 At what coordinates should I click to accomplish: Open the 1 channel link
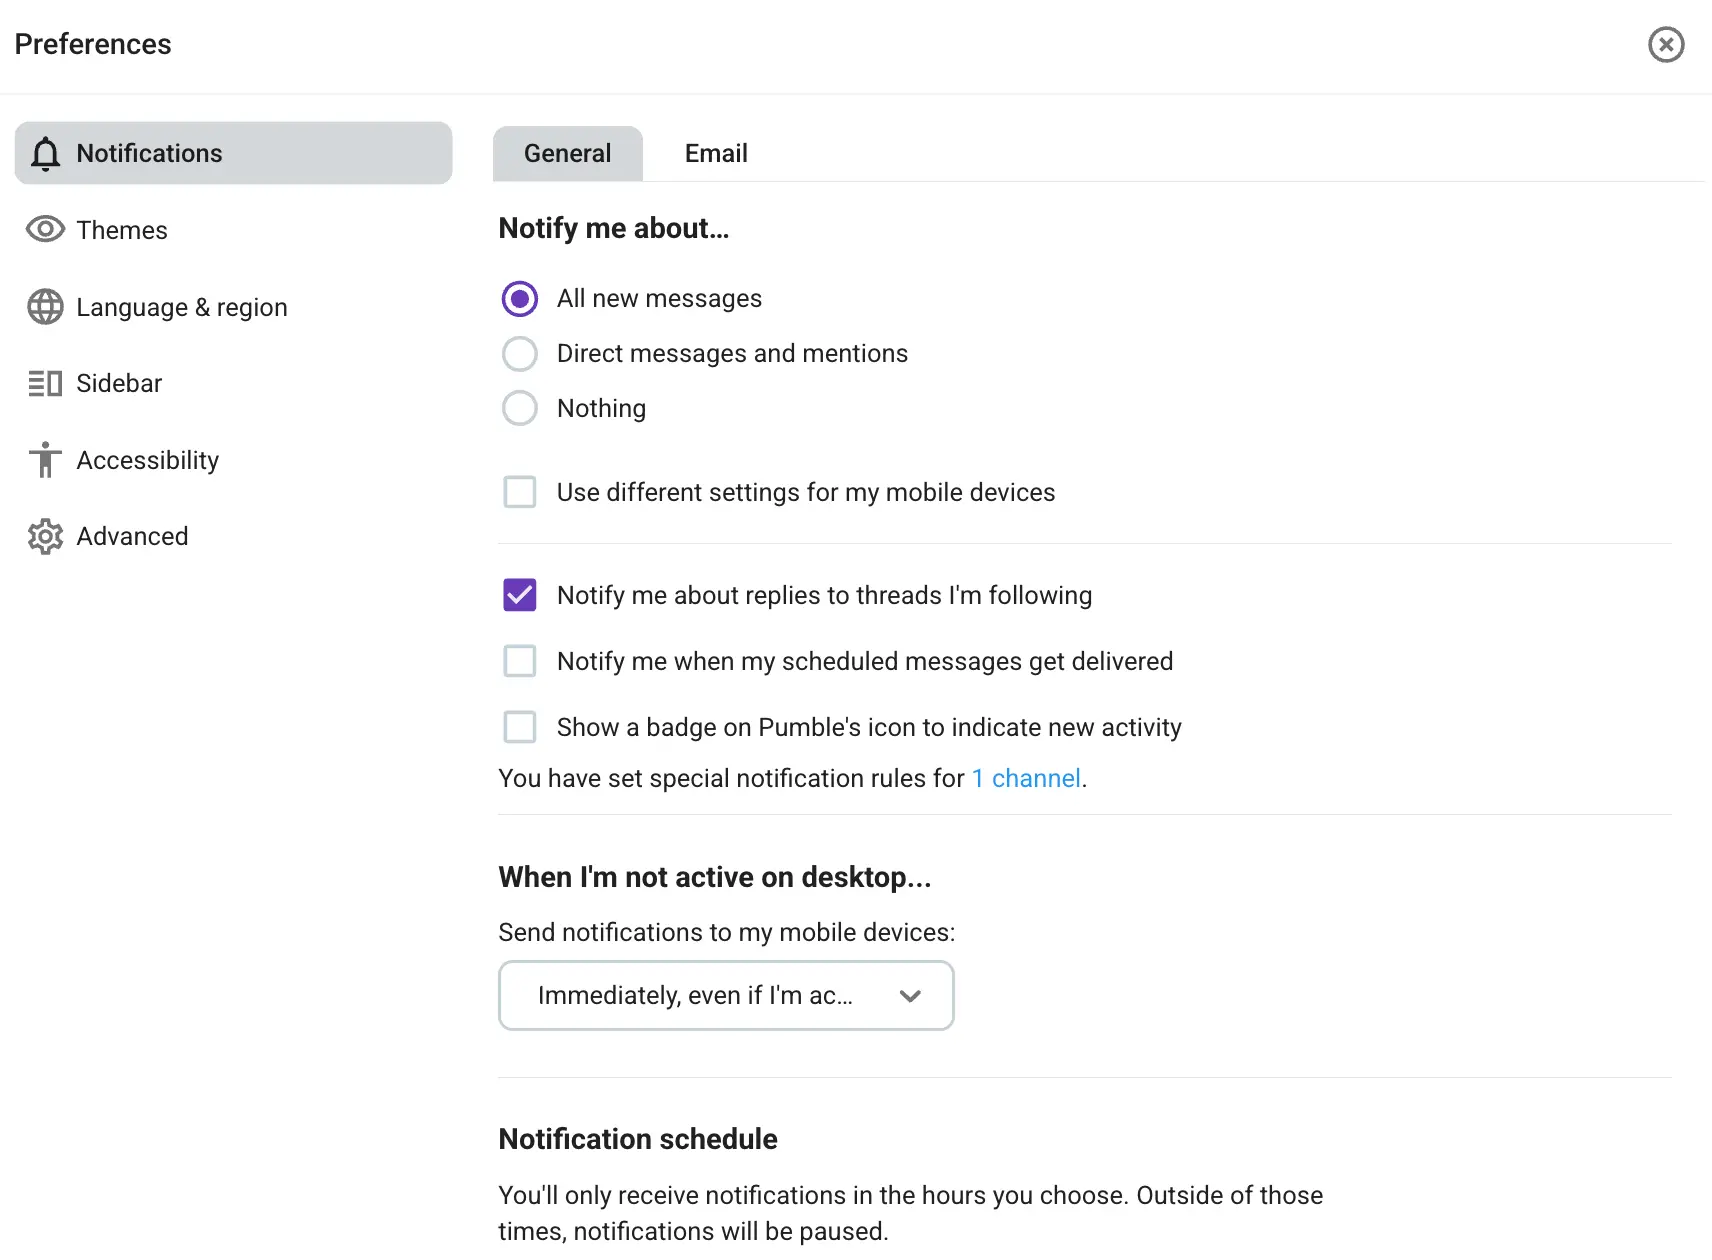tap(1026, 779)
